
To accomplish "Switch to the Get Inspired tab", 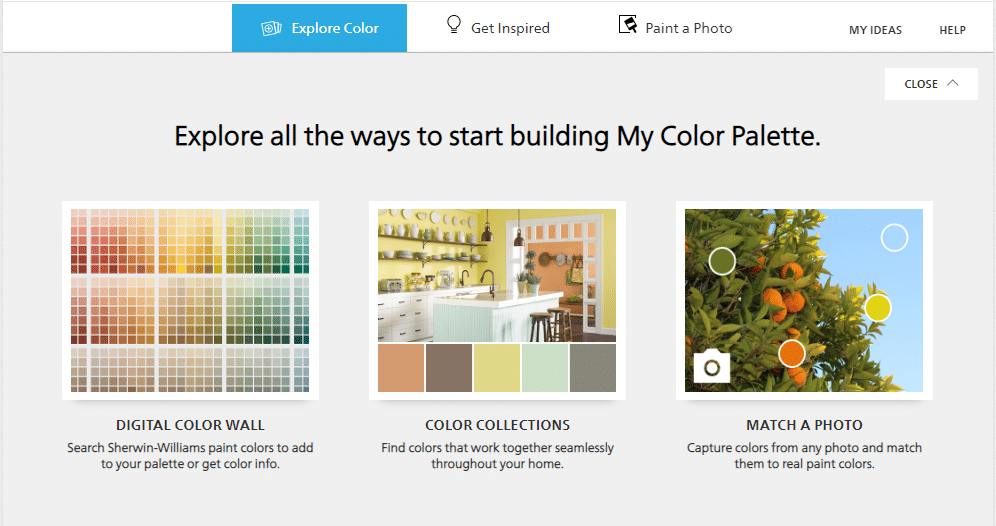I will click(497, 28).
